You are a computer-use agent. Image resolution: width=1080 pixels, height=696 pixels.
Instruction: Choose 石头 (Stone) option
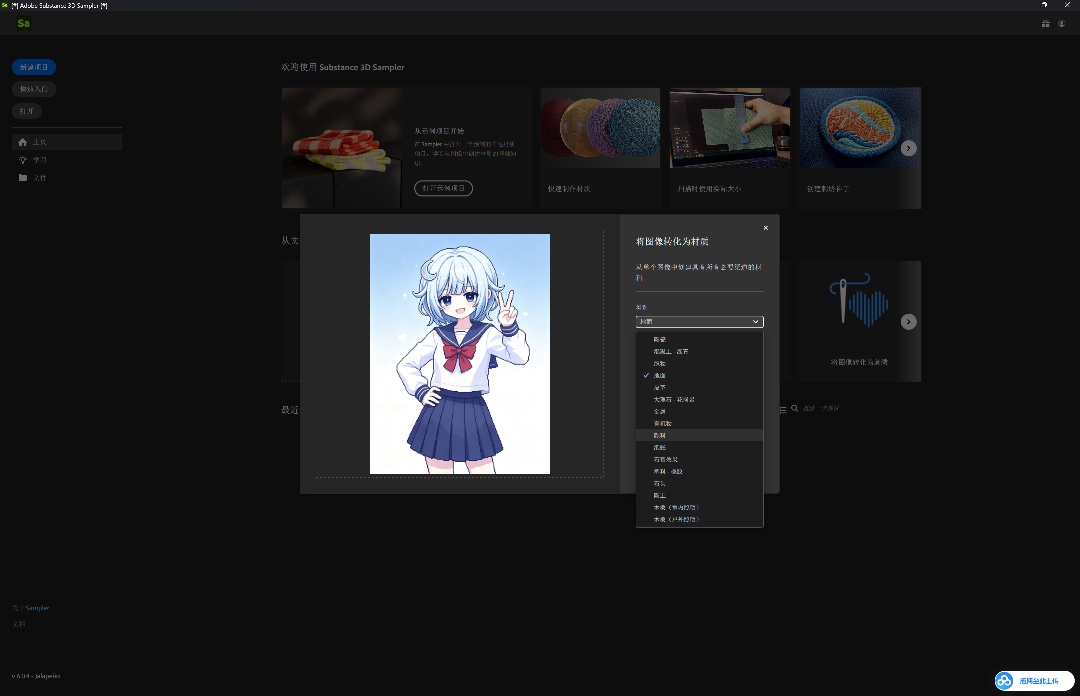[x=699, y=483]
